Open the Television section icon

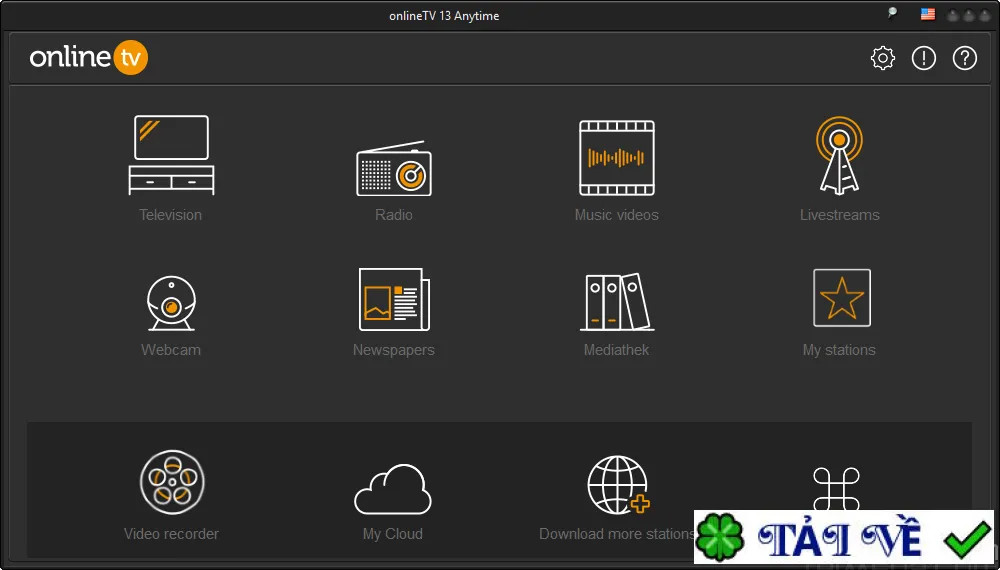171,155
